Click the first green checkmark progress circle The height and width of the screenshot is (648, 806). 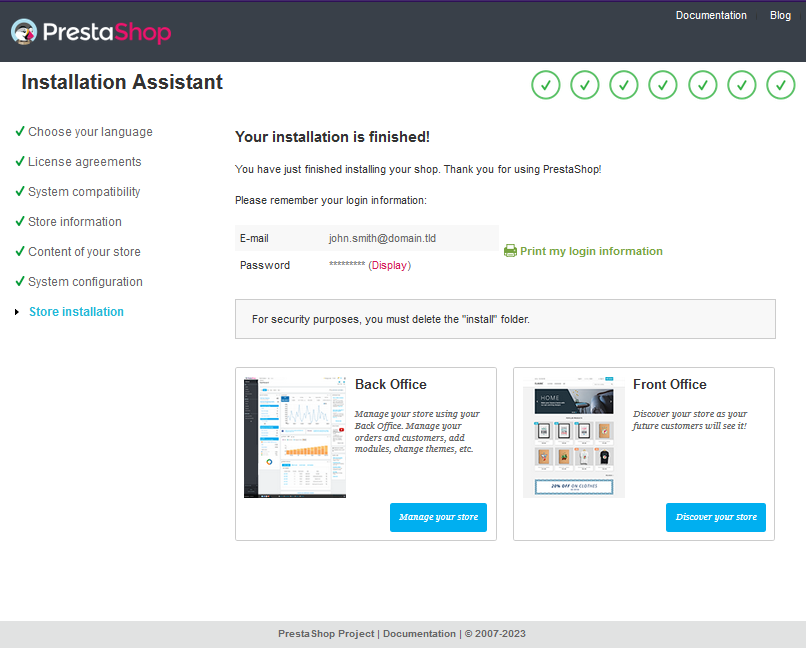545,85
